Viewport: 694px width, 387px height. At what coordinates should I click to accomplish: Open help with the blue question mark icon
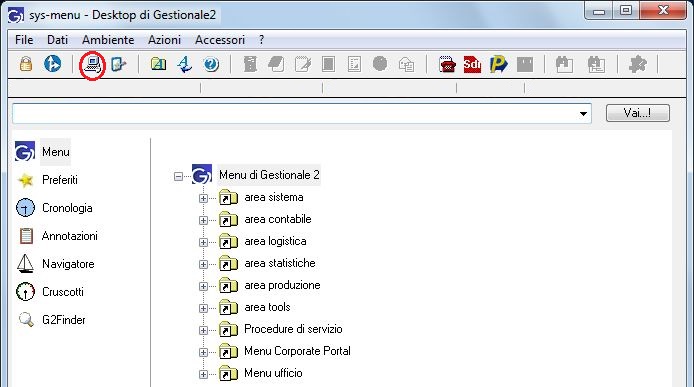(211, 65)
